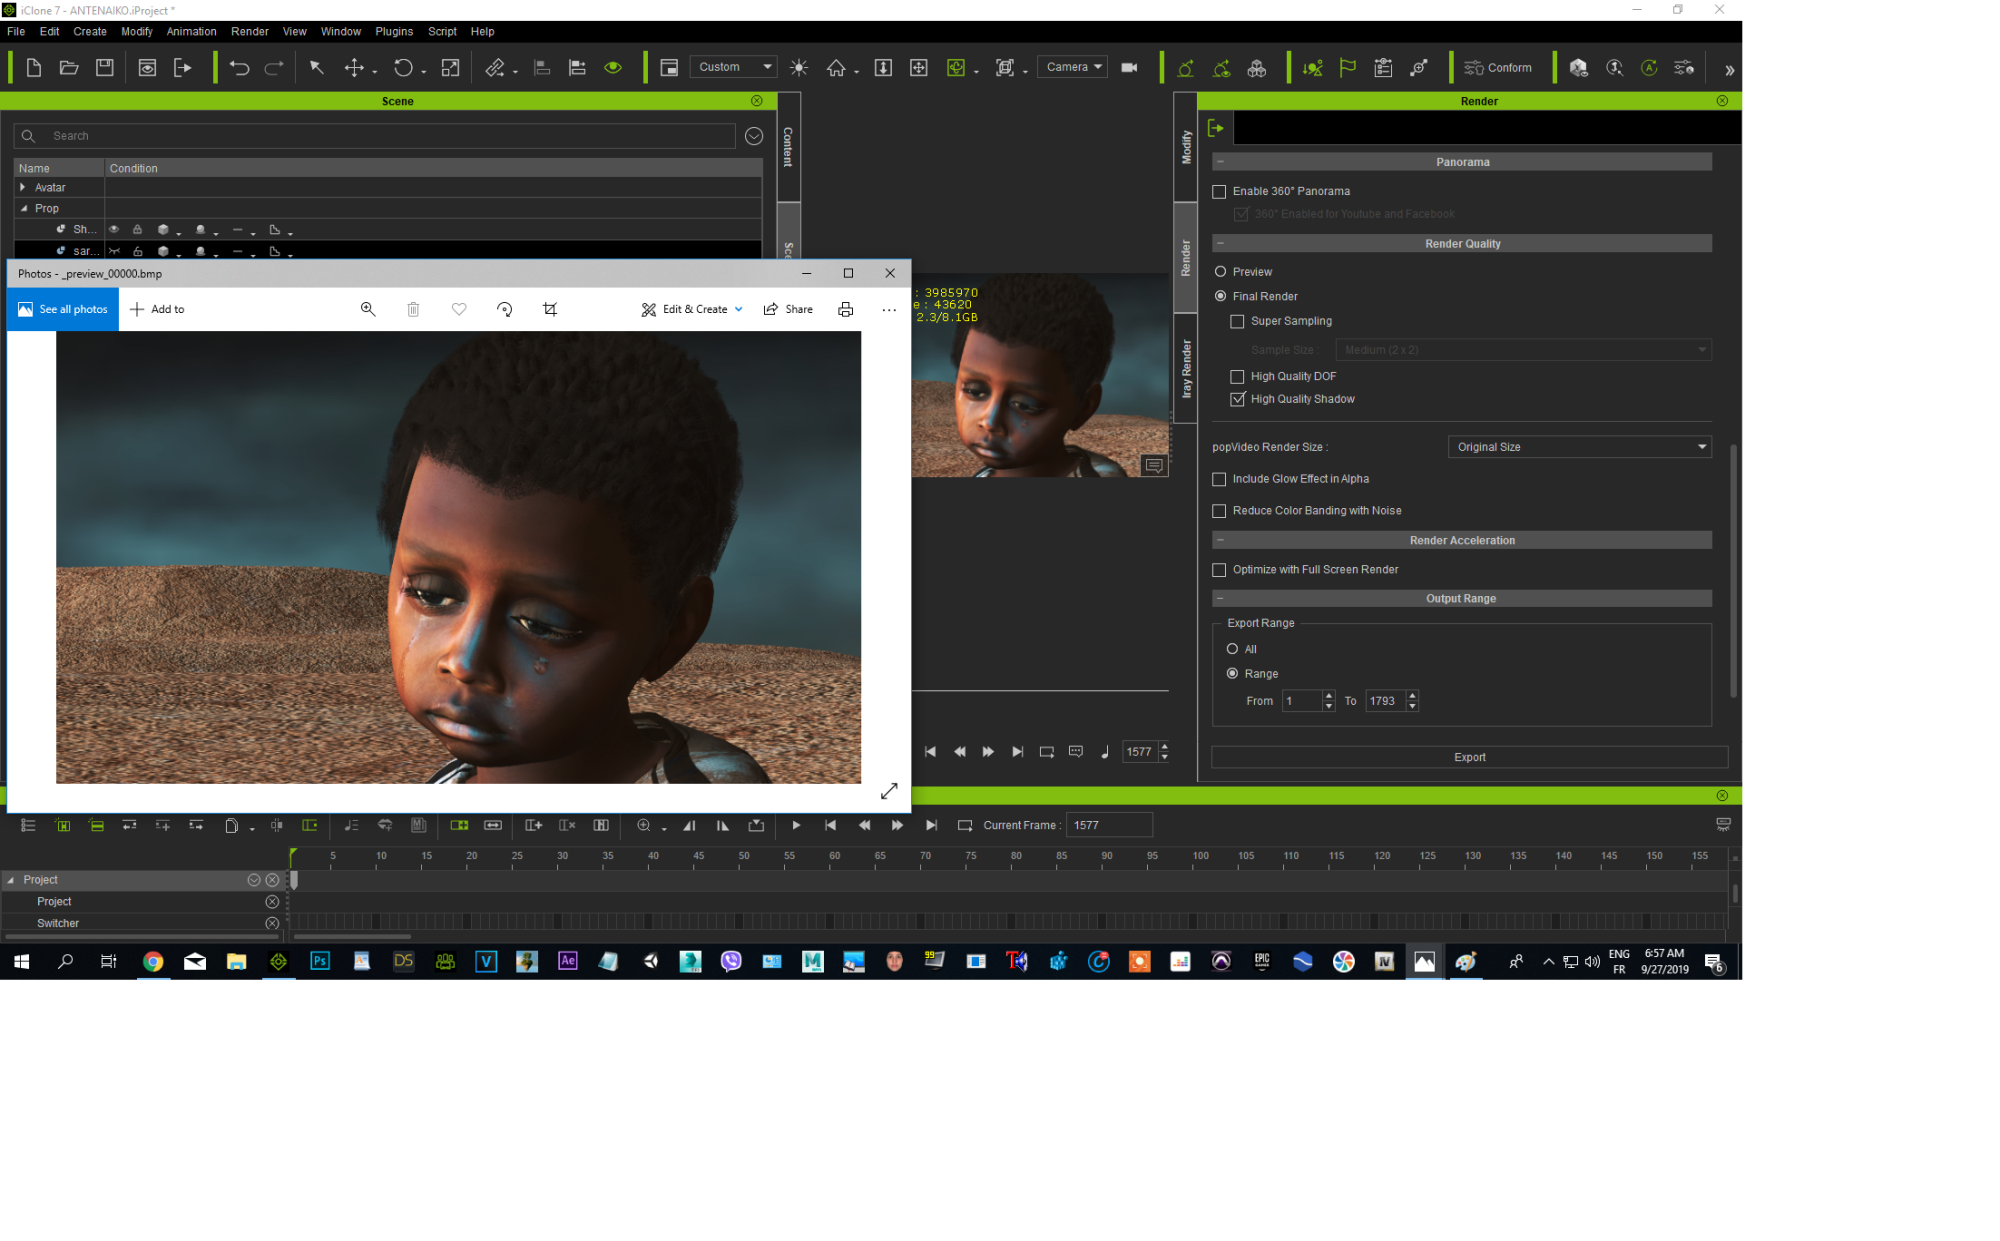Viewport: 2000px width, 1241px height.
Task: Click the Print icon in Photos
Action: pos(846,310)
